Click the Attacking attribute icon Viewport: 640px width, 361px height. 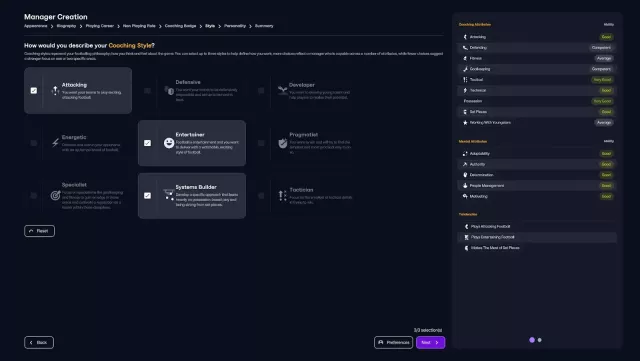465,37
